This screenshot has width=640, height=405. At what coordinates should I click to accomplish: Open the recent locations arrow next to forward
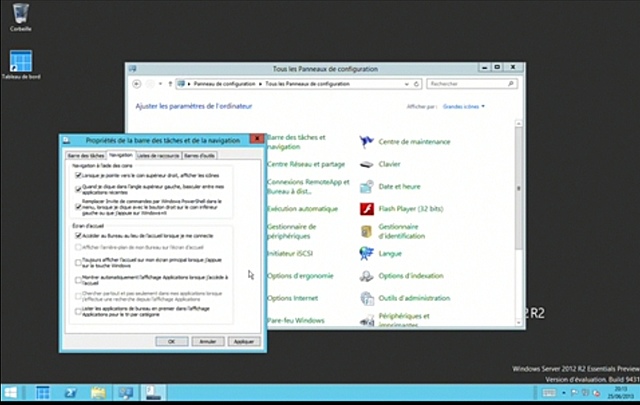coord(160,84)
